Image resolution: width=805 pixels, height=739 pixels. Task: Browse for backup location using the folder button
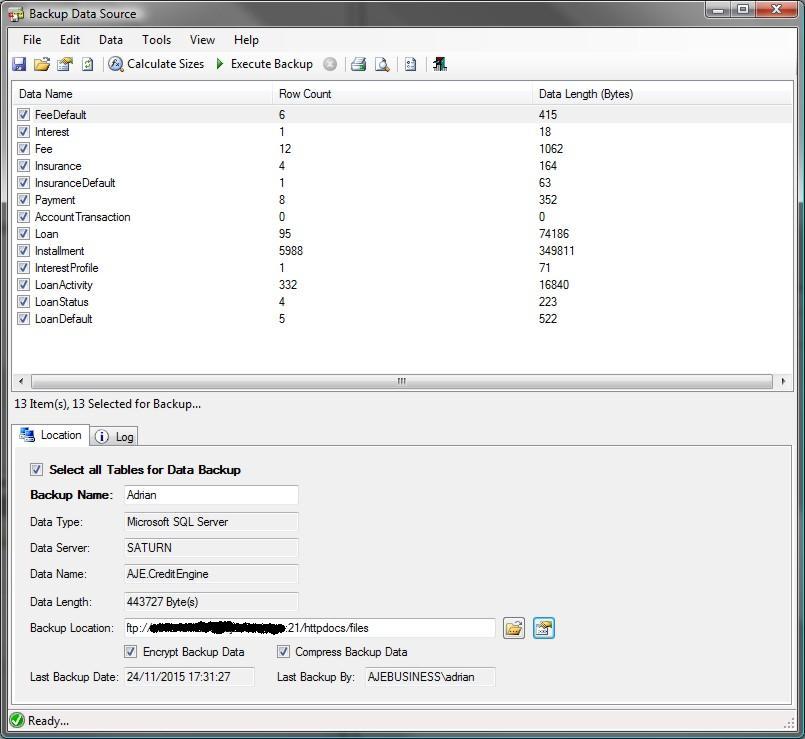click(513, 628)
